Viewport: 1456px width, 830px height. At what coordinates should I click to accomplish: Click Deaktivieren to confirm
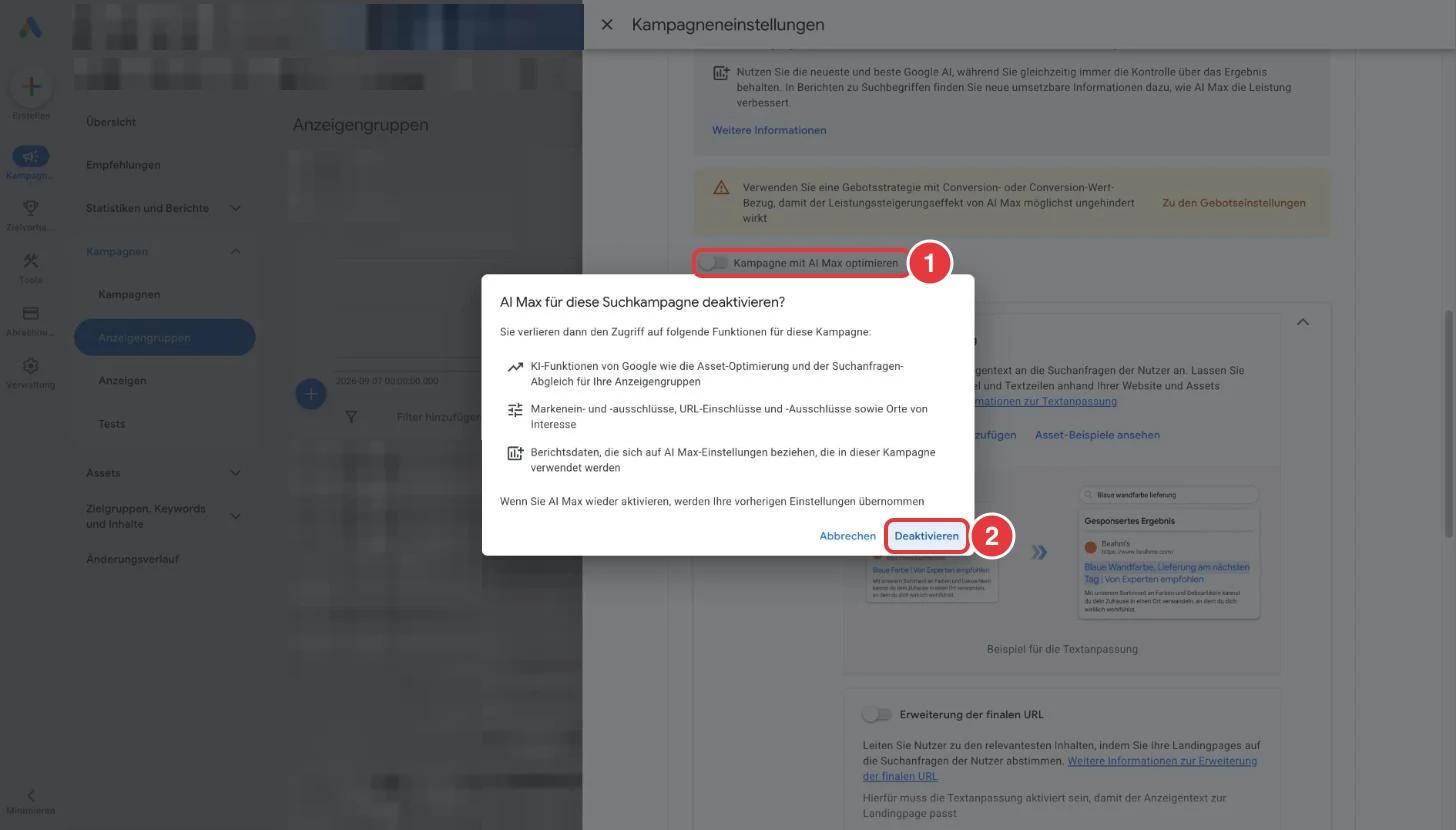(x=927, y=536)
